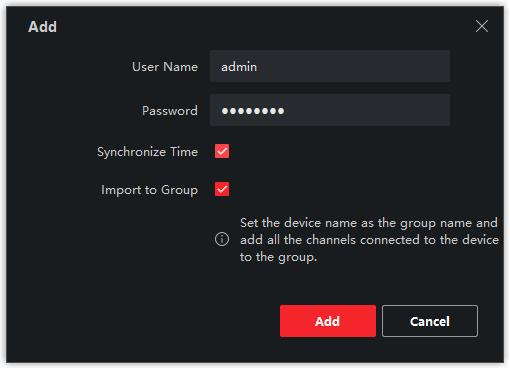Click the "Import to Group" label

click(150, 190)
